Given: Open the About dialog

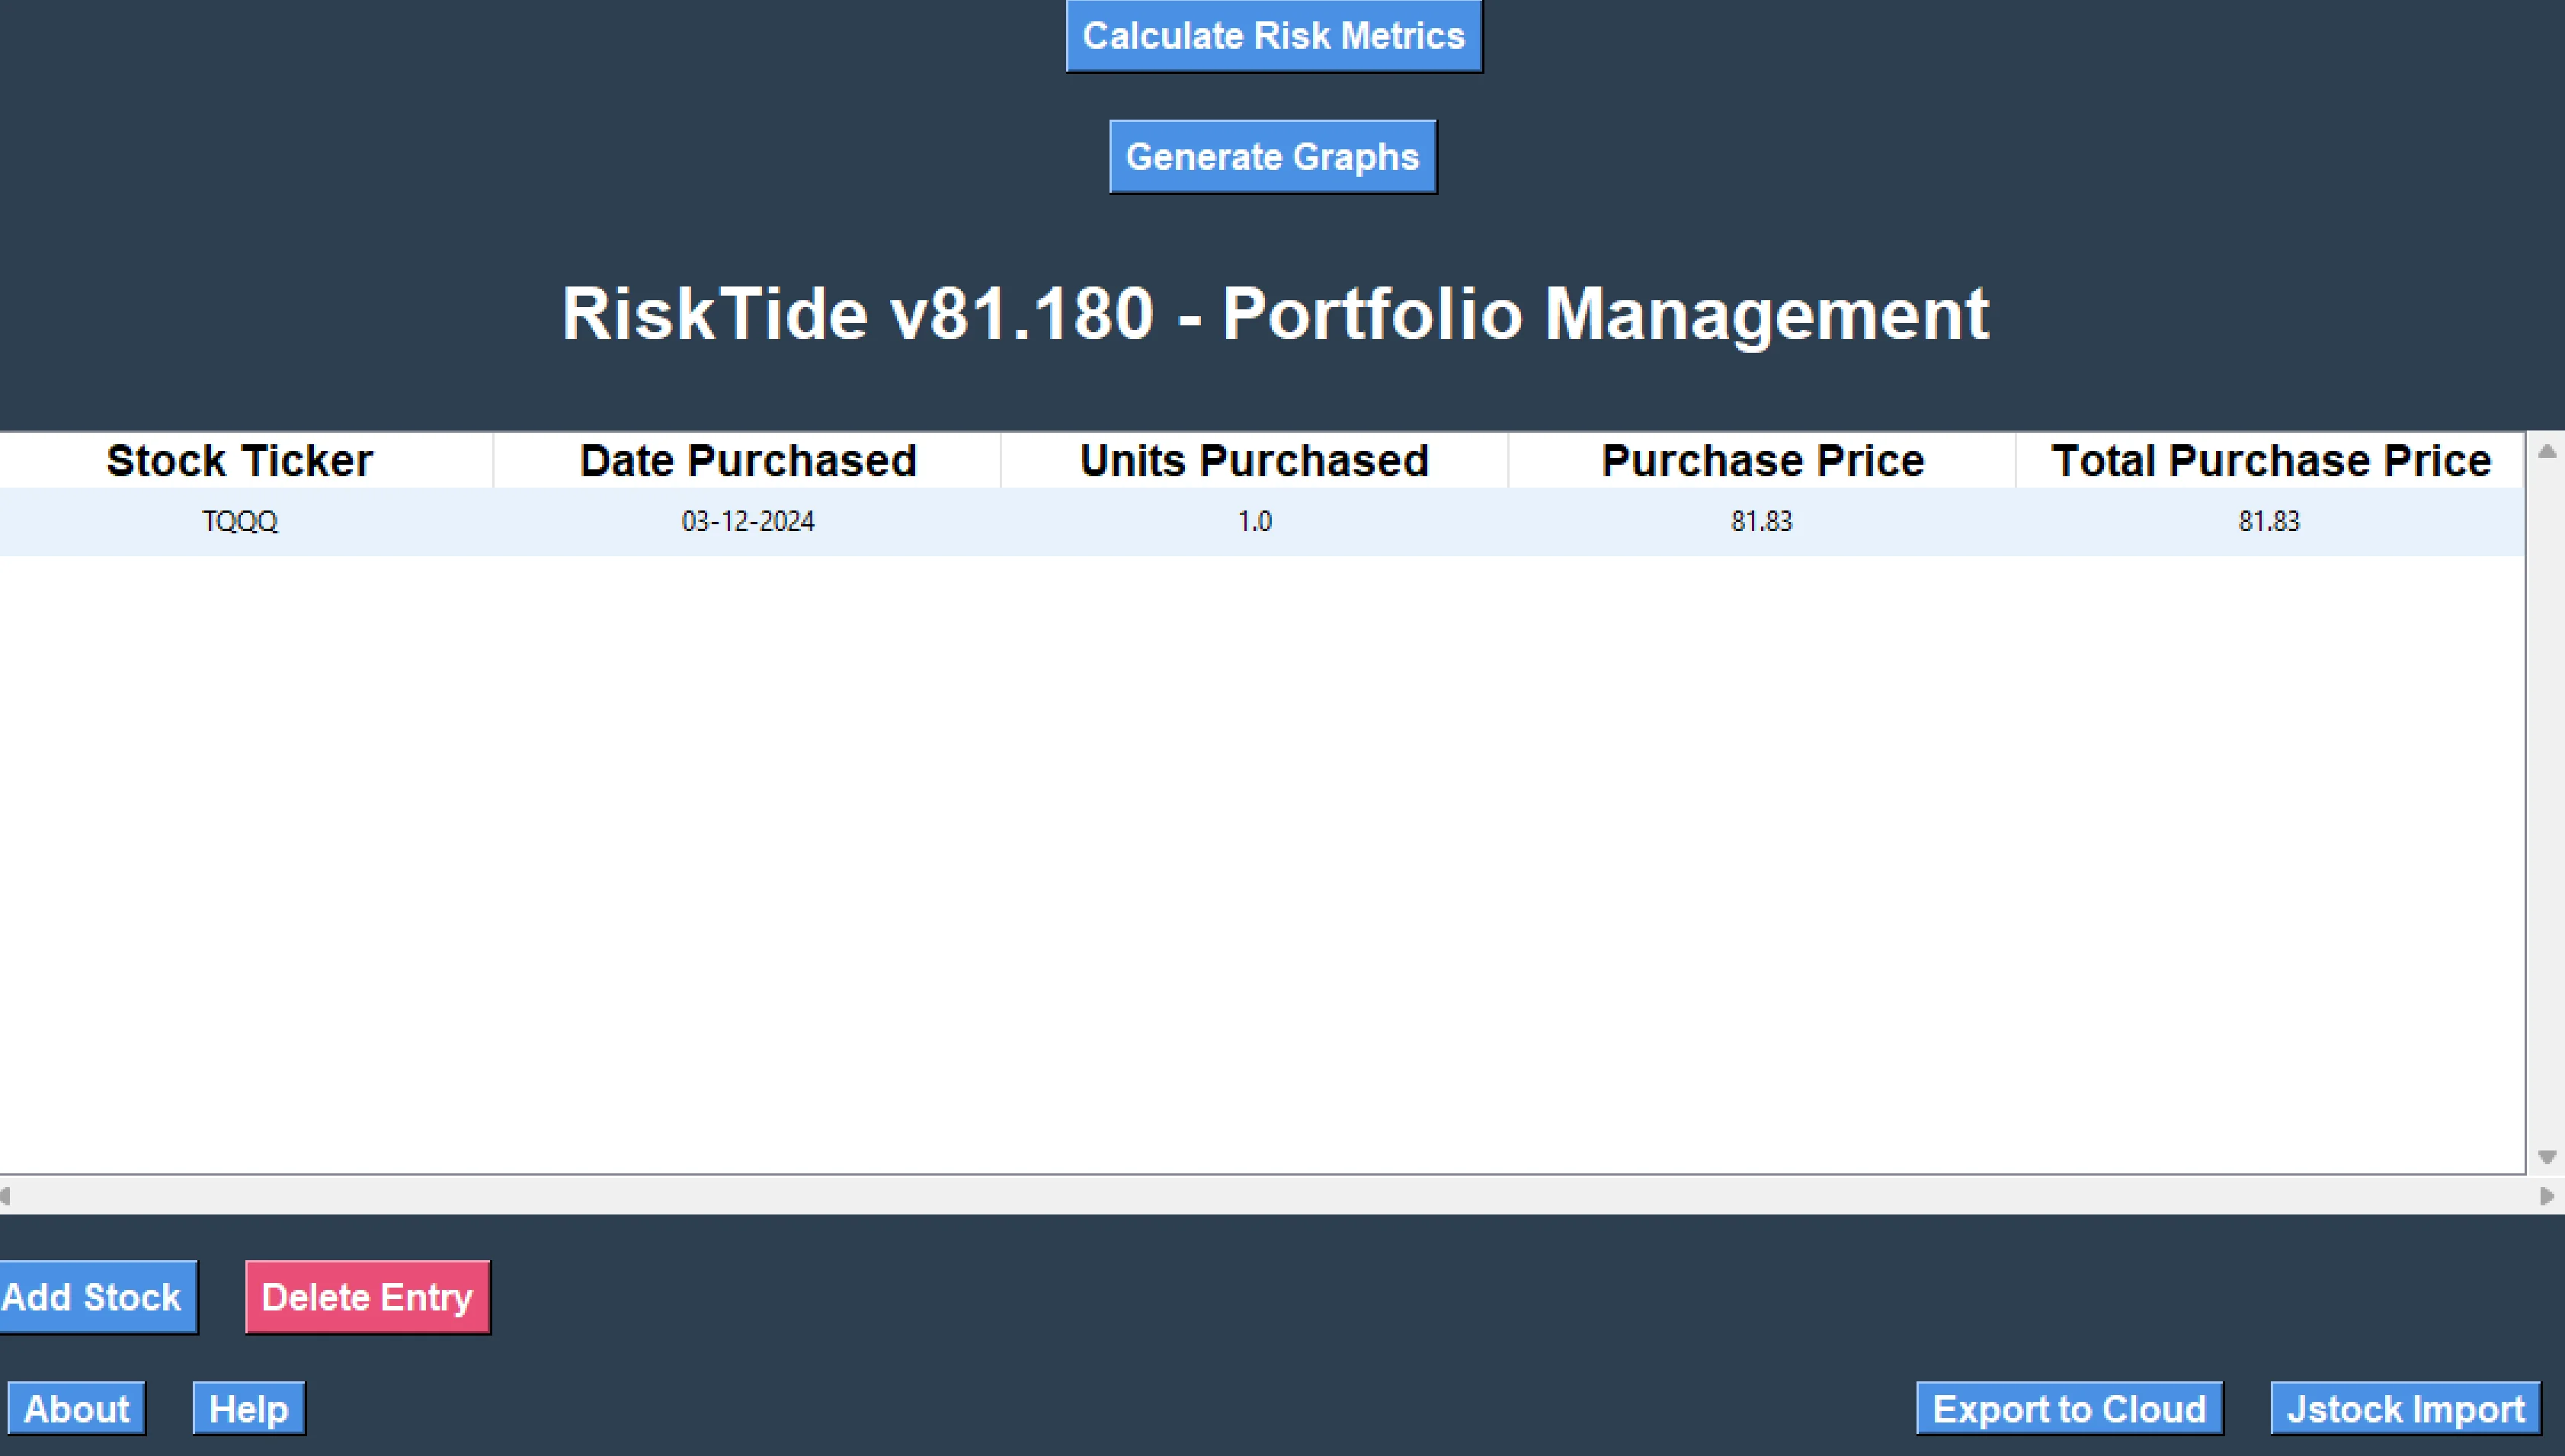Looking at the screenshot, I should 76,1409.
